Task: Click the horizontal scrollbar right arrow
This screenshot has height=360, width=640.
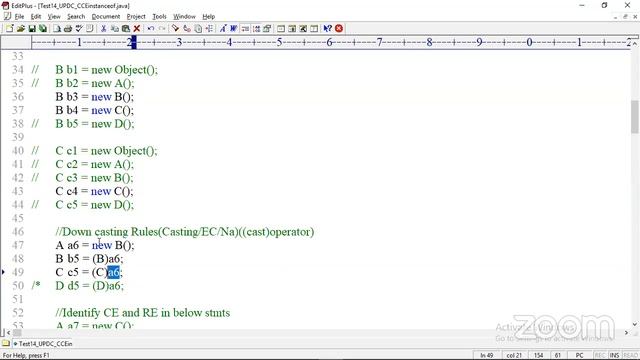Action: (x=627, y=333)
